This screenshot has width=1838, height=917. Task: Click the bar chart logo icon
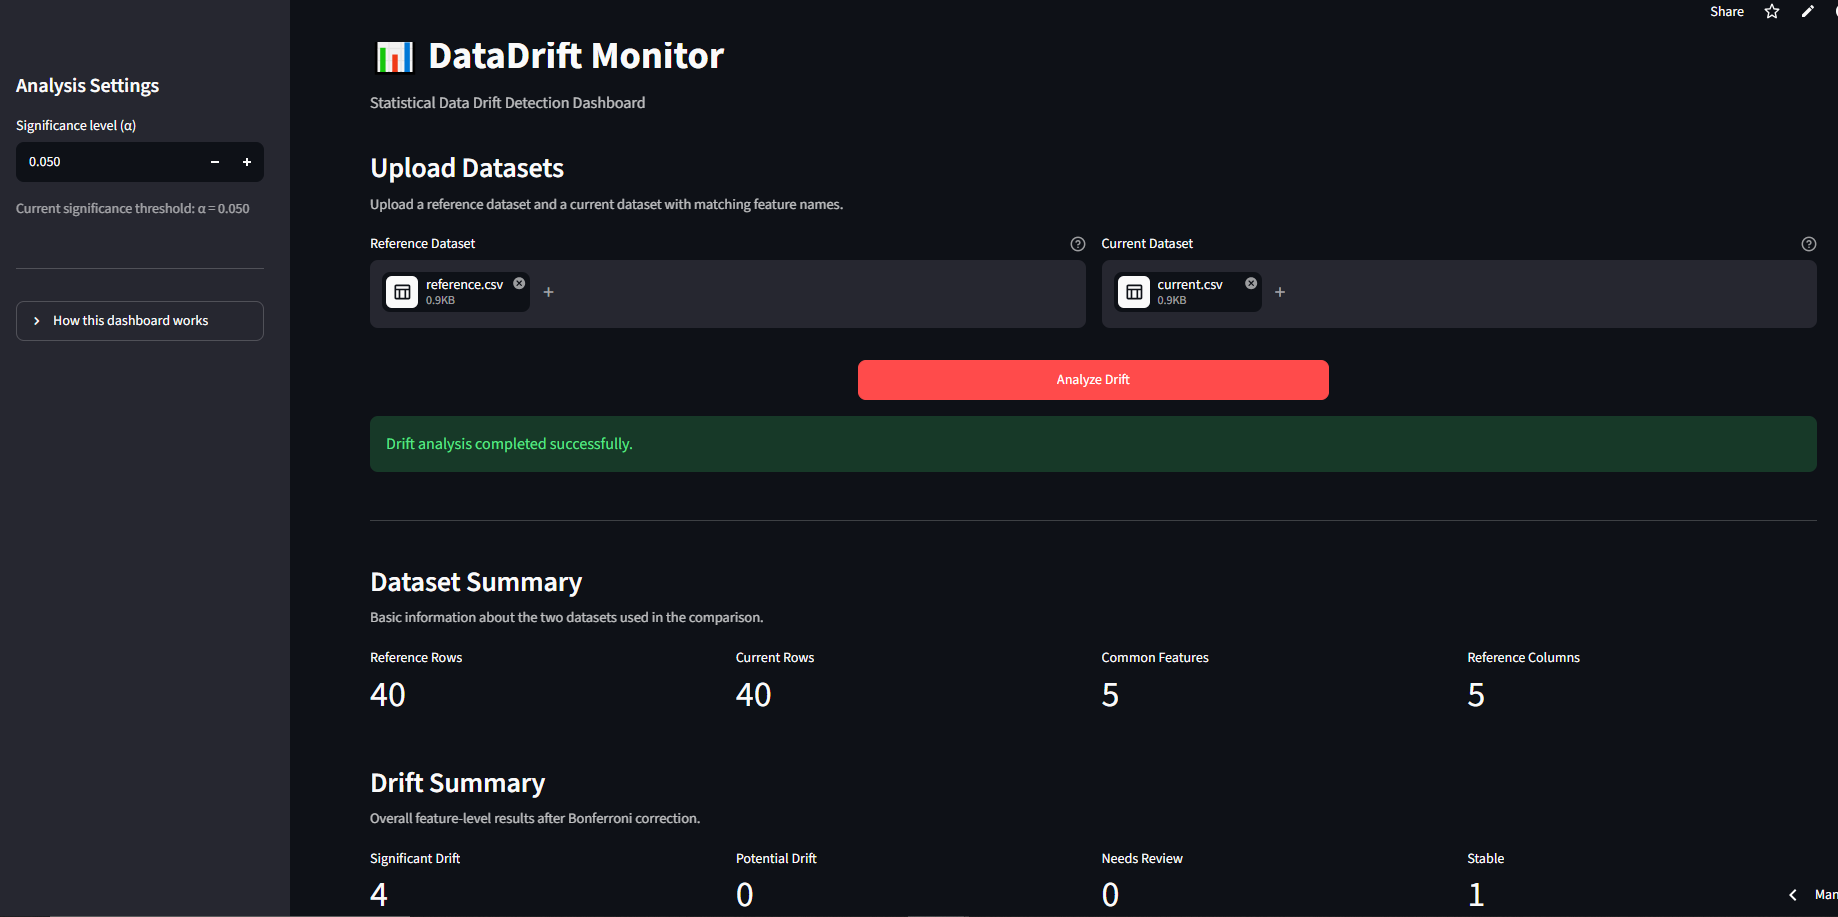[394, 57]
